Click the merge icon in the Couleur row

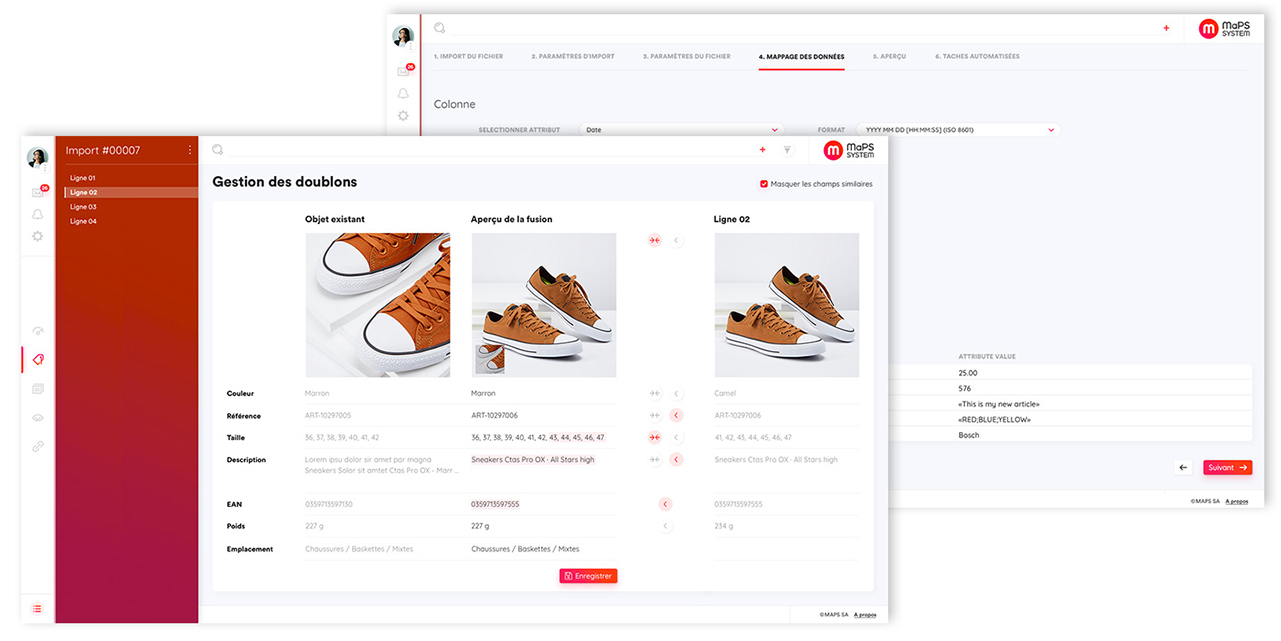pyautogui.click(x=655, y=394)
